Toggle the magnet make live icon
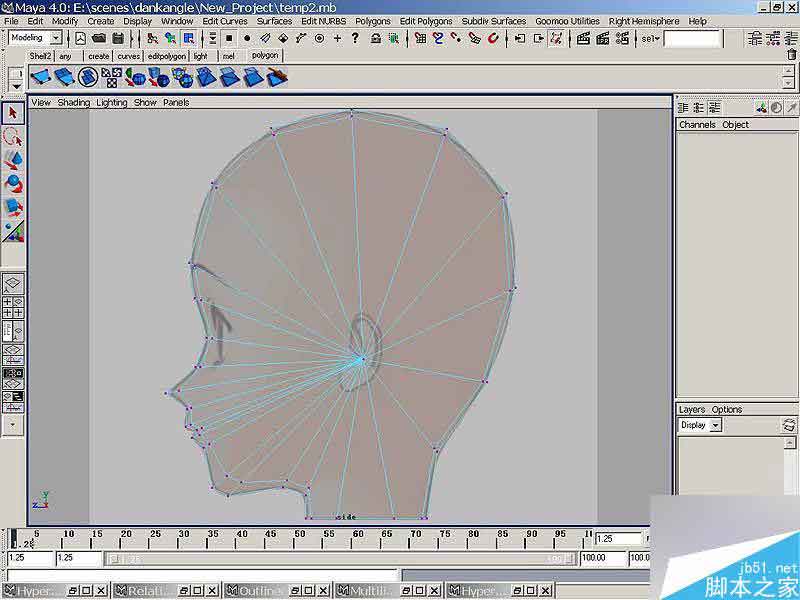The height and width of the screenshot is (600, 800). (x=494, y=38)
